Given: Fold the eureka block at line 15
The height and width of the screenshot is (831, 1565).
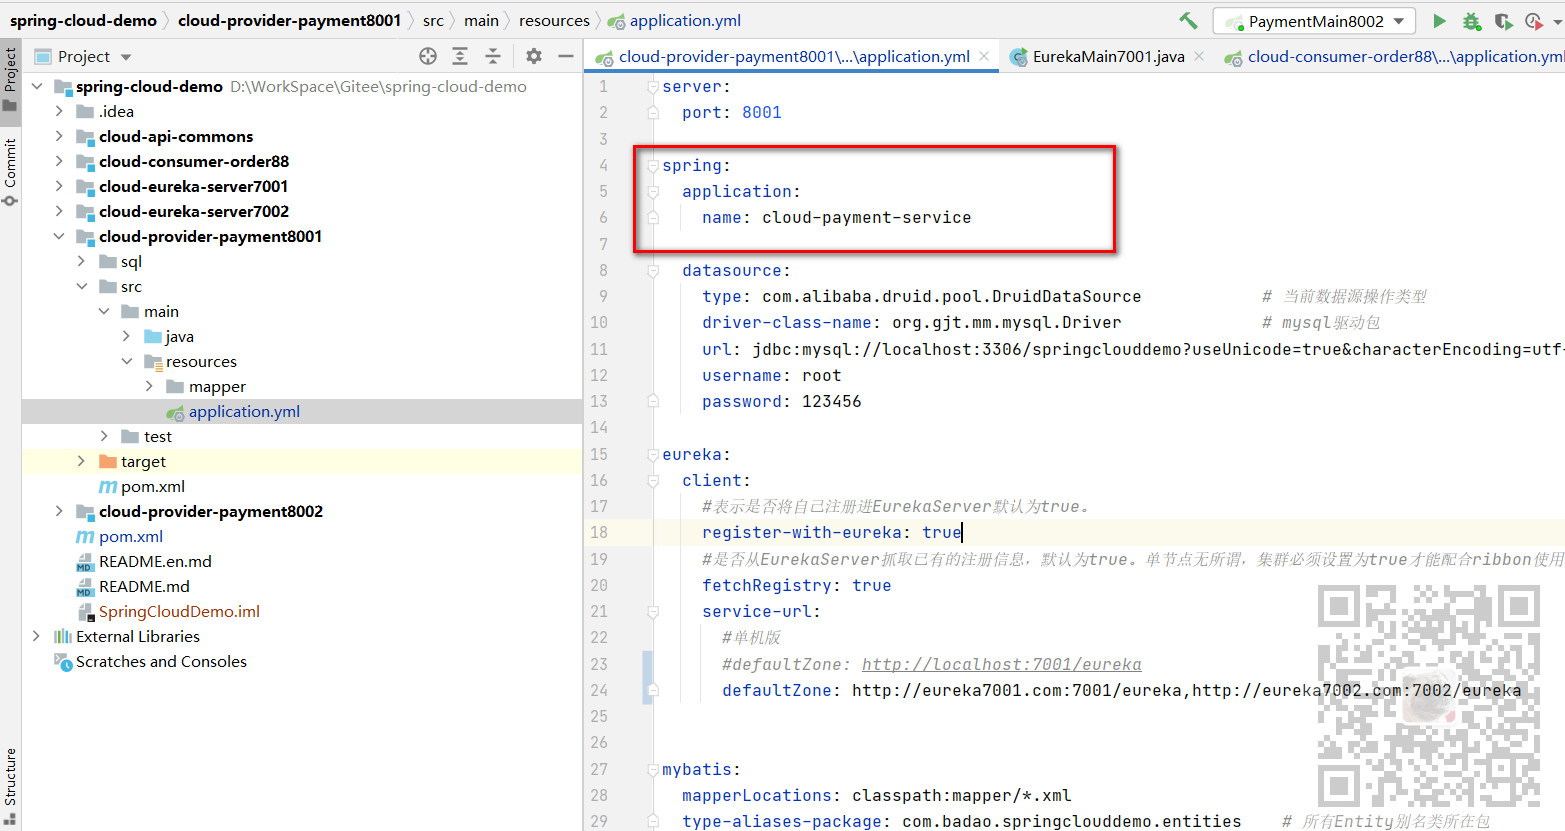Looking at the screenshot, I should (652, 455).
